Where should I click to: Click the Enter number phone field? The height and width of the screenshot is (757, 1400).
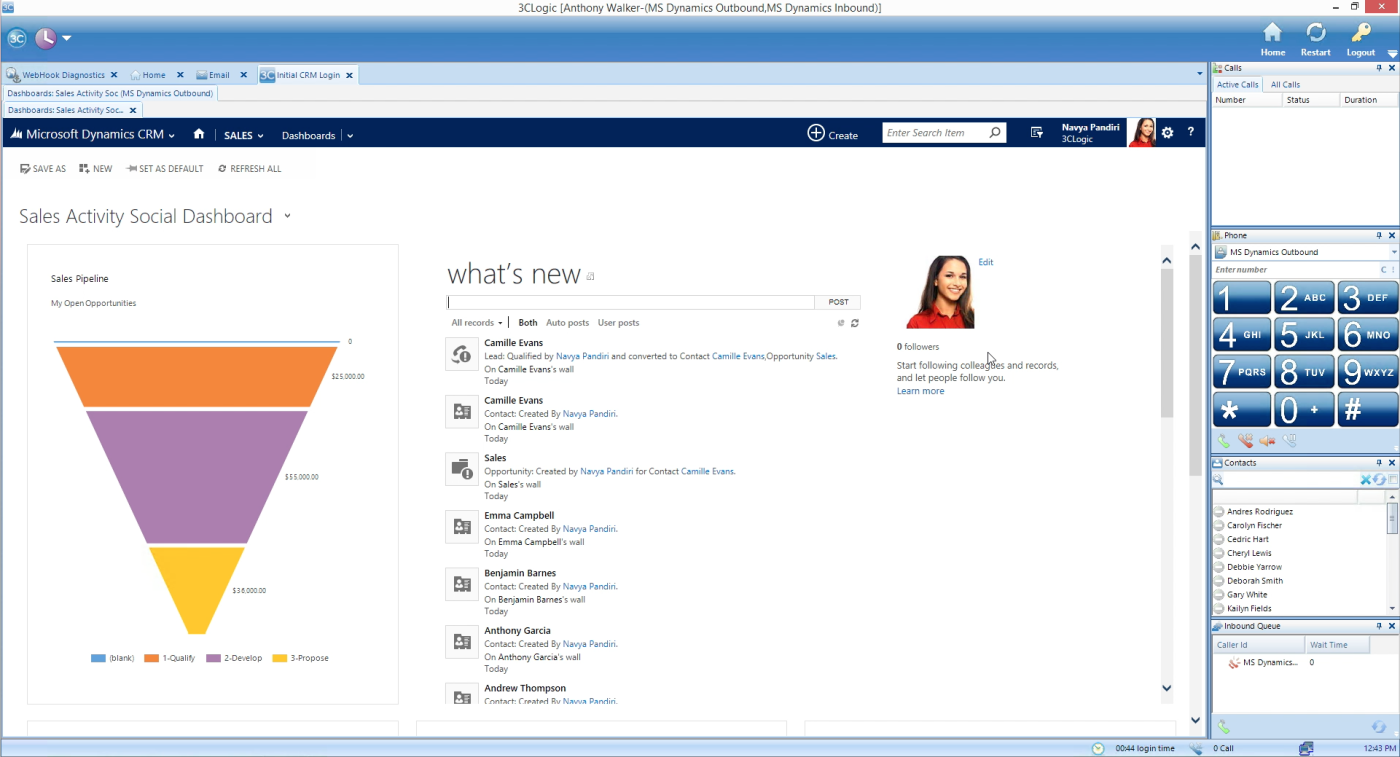[1295, 270]
